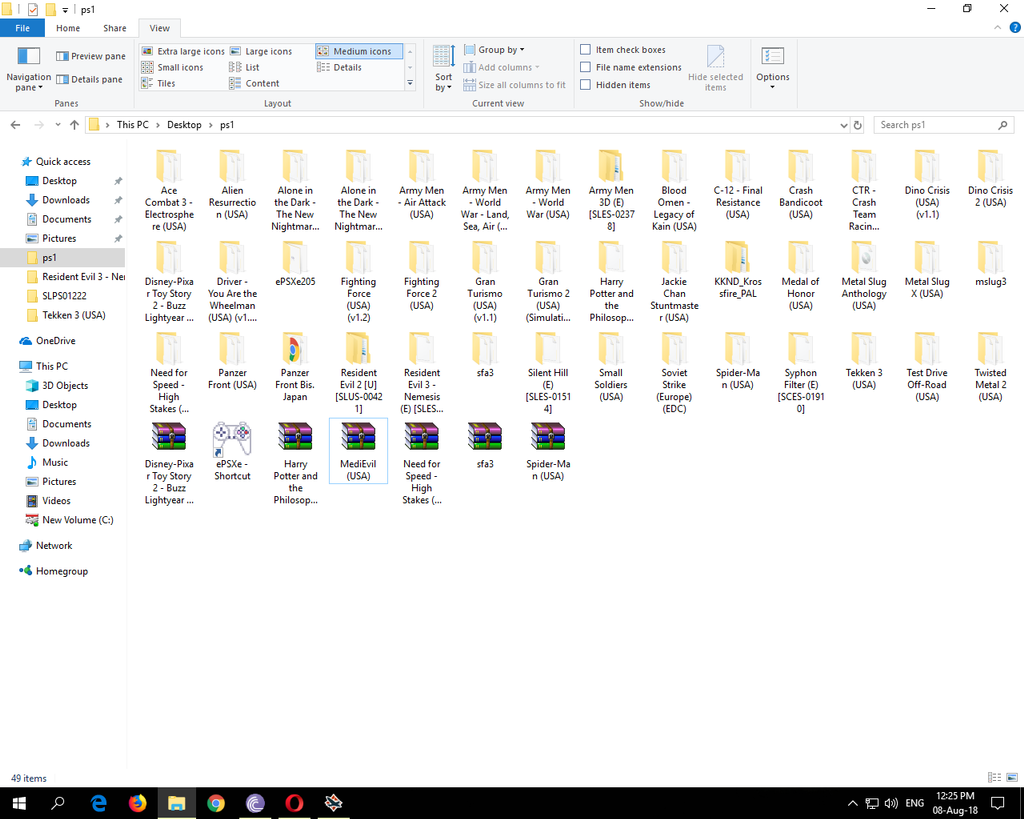
Task: Go up one folder level
Action: coord(74,125)
